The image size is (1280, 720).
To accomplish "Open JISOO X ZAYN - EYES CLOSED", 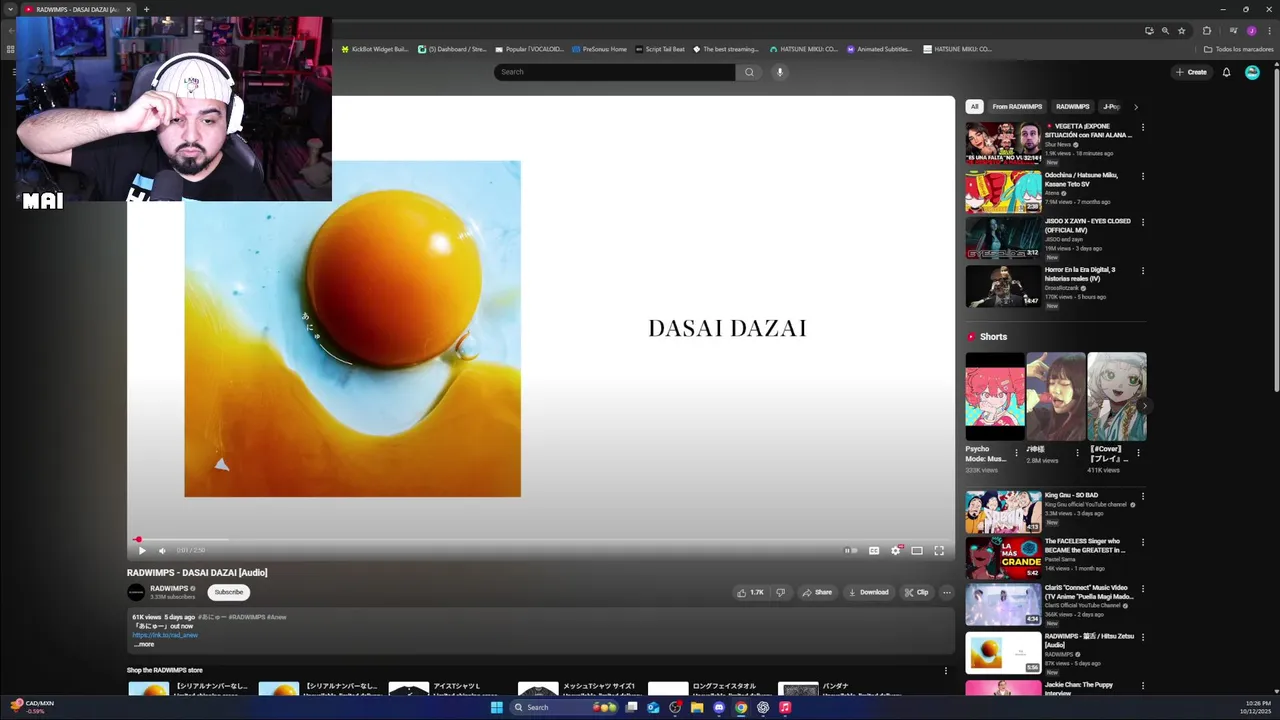I will (1003, 238).
